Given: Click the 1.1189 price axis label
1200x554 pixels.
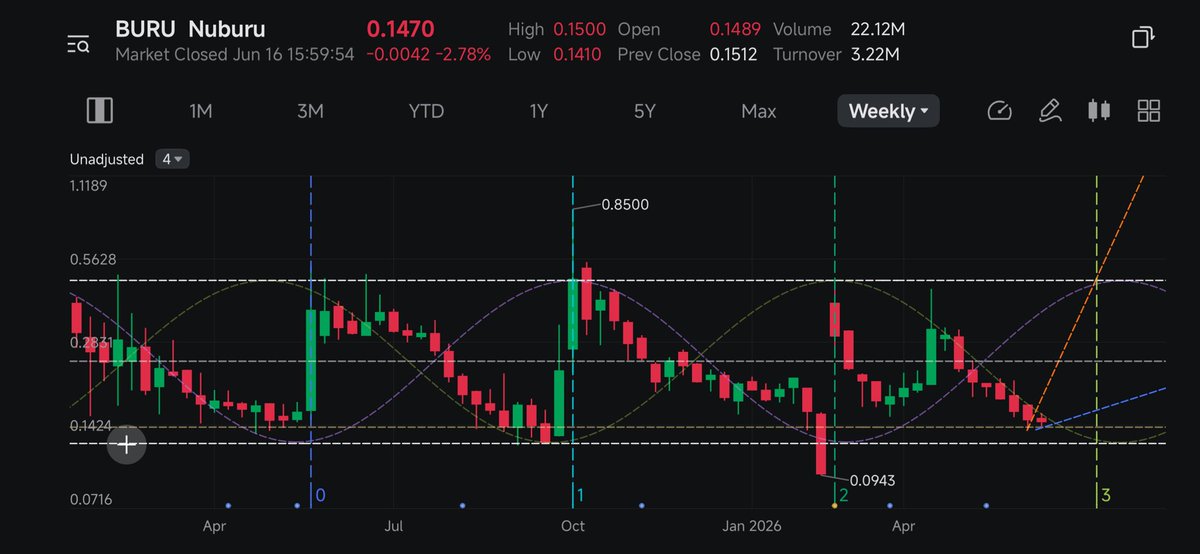Looking at the screenshot, I should [x=89, y=185].
